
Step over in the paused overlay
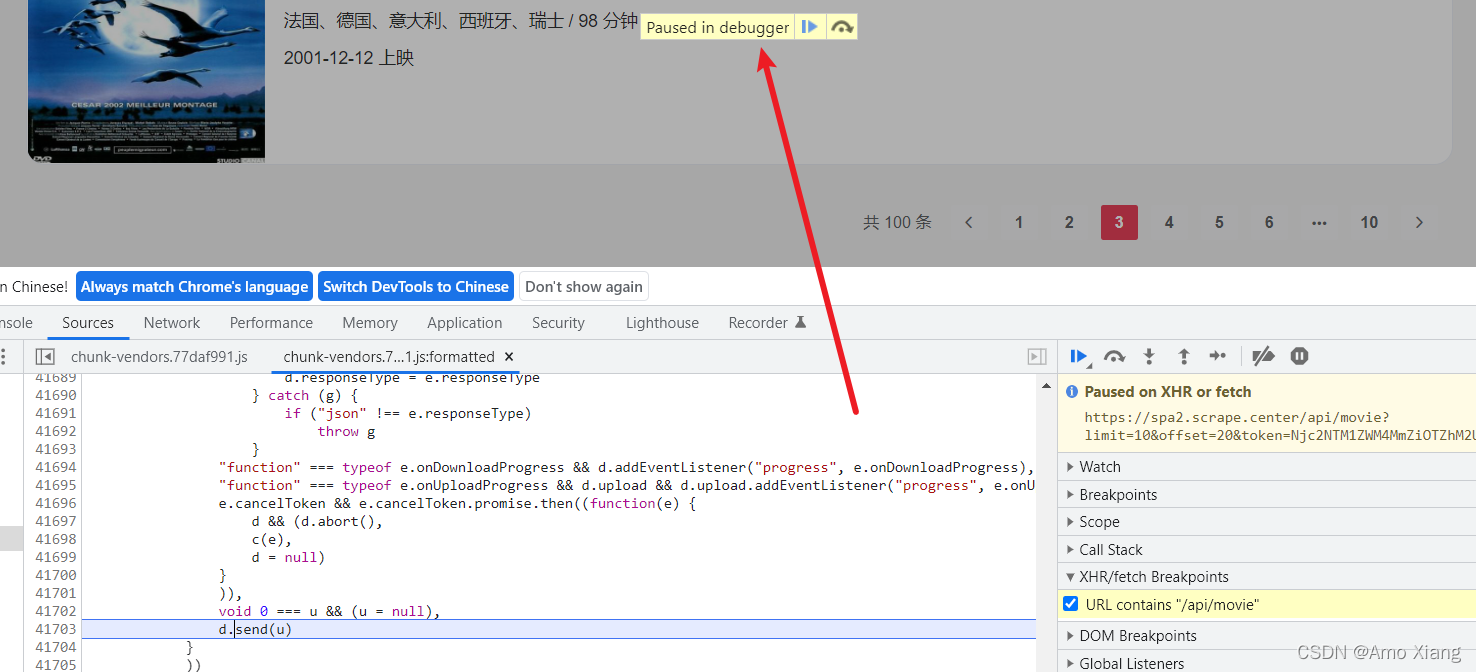click(x=842, y=27)
